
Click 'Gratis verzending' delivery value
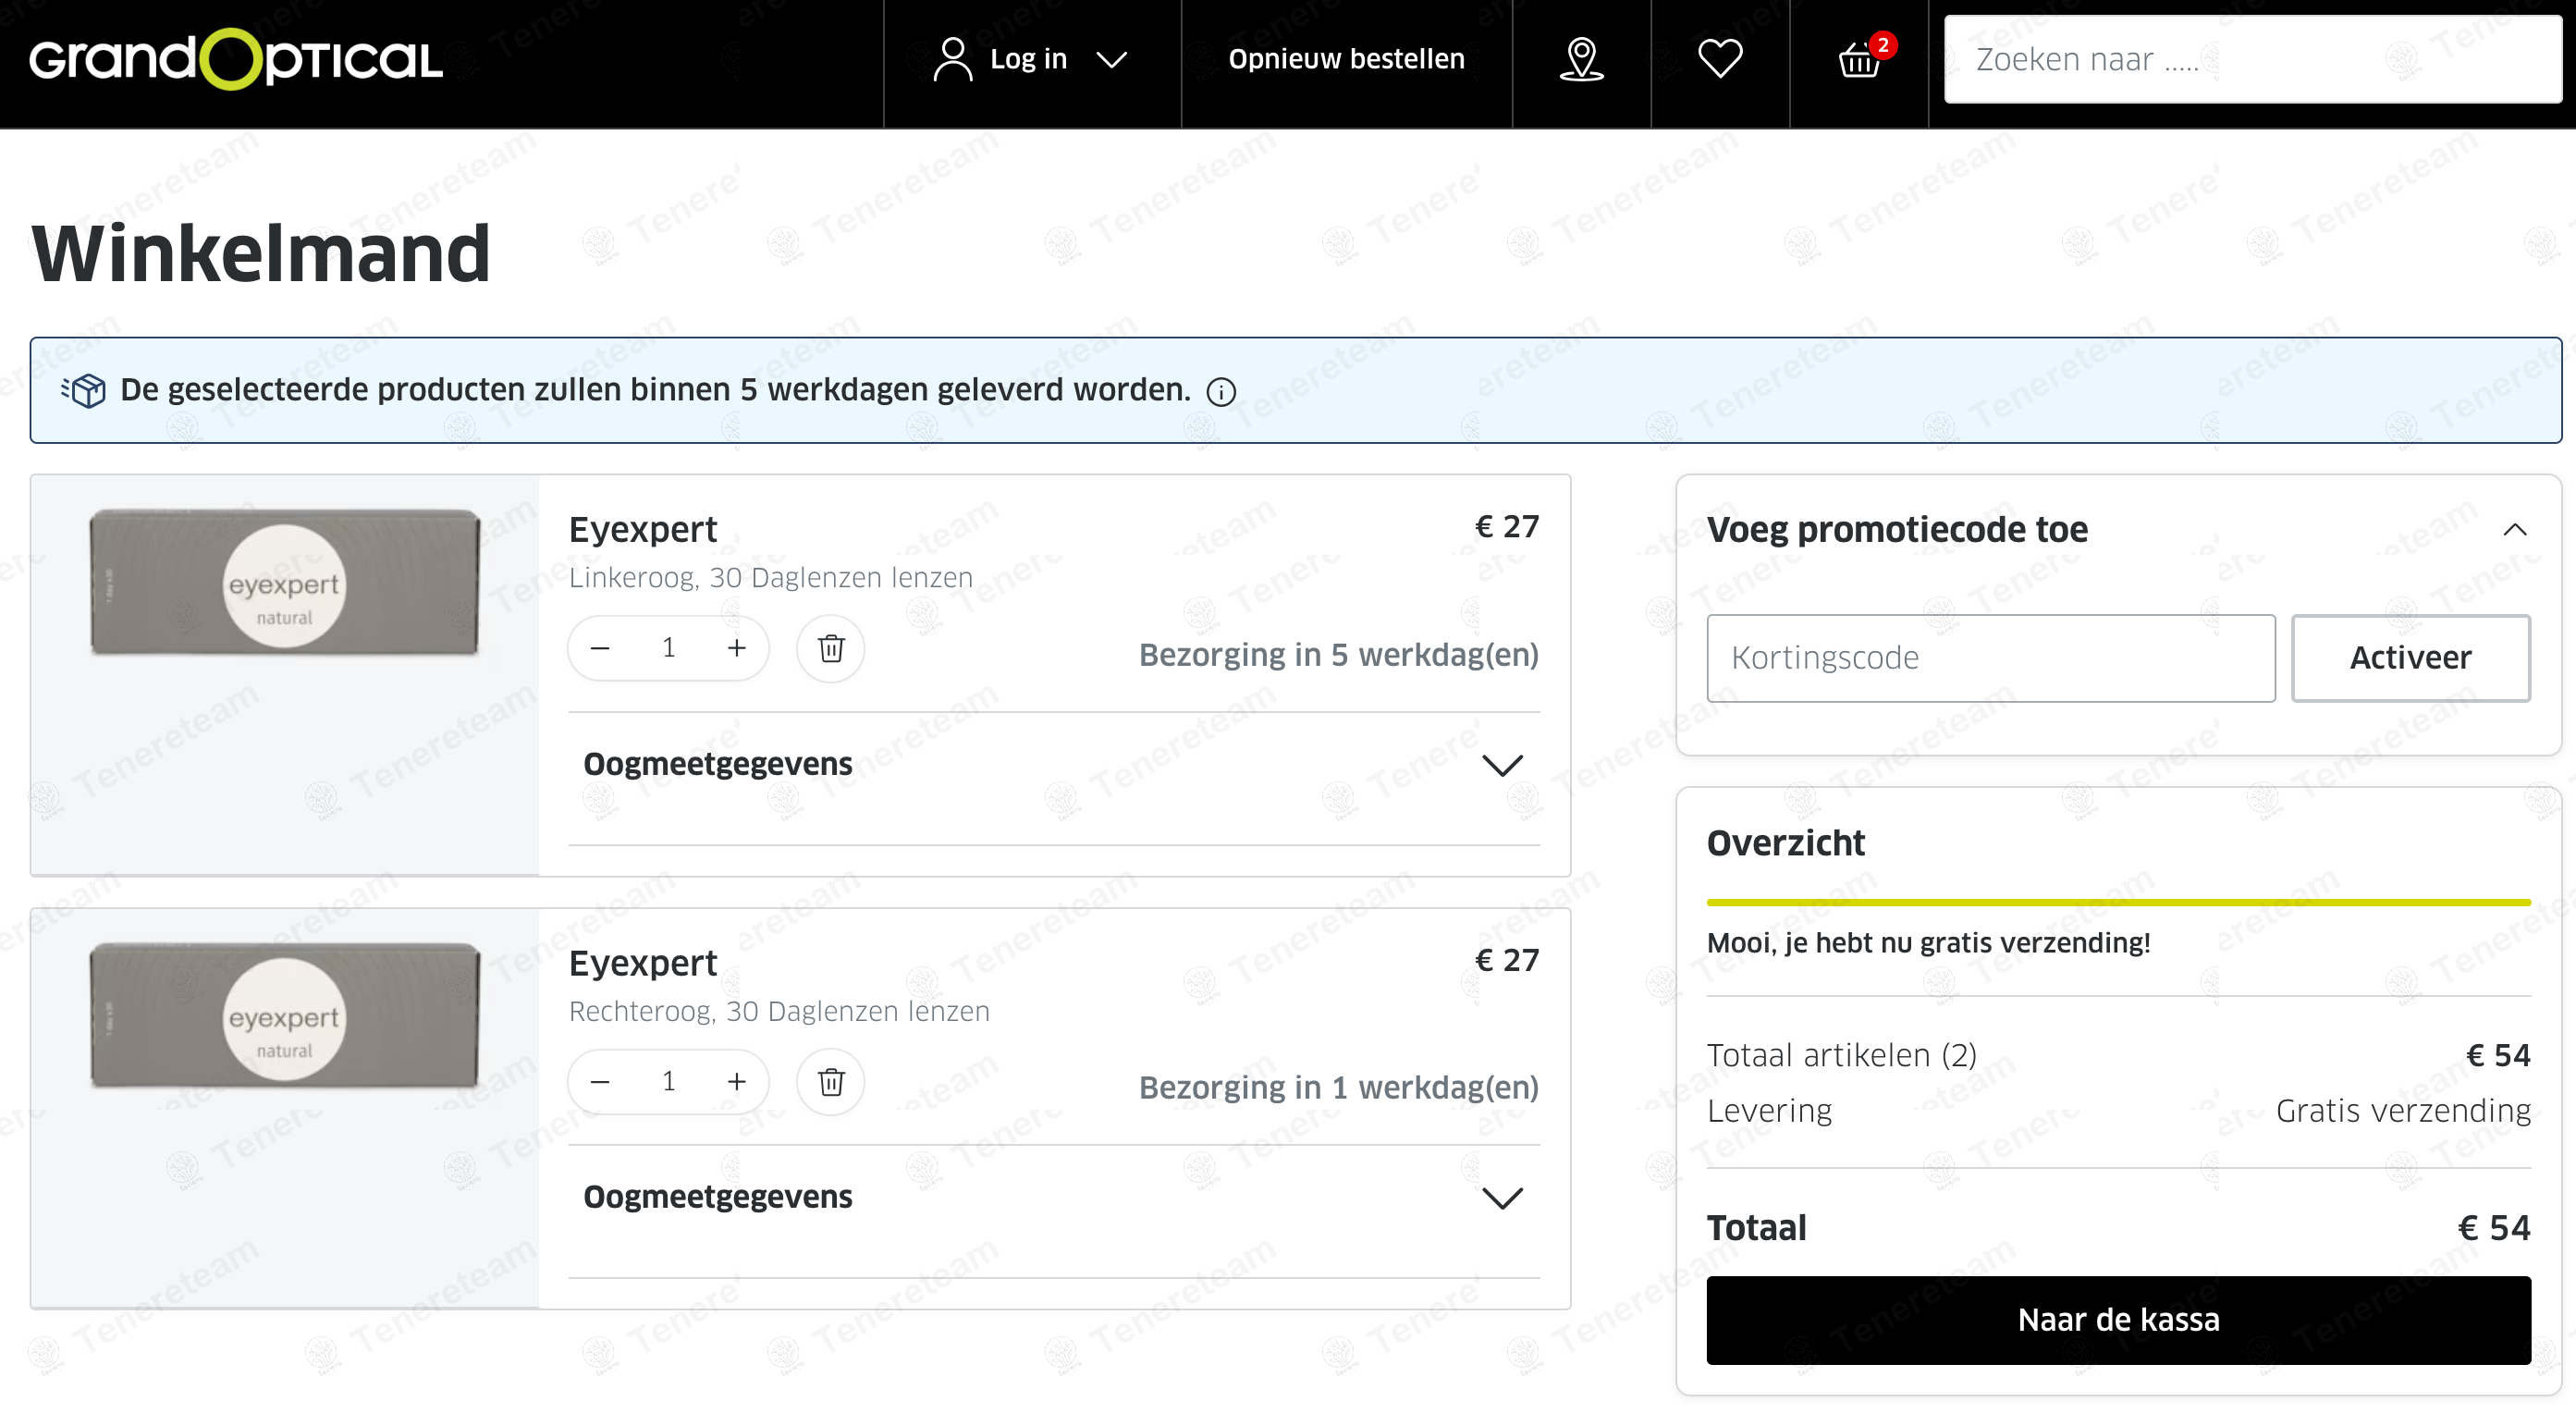pyautogui.click(x=2403, y=1111)
